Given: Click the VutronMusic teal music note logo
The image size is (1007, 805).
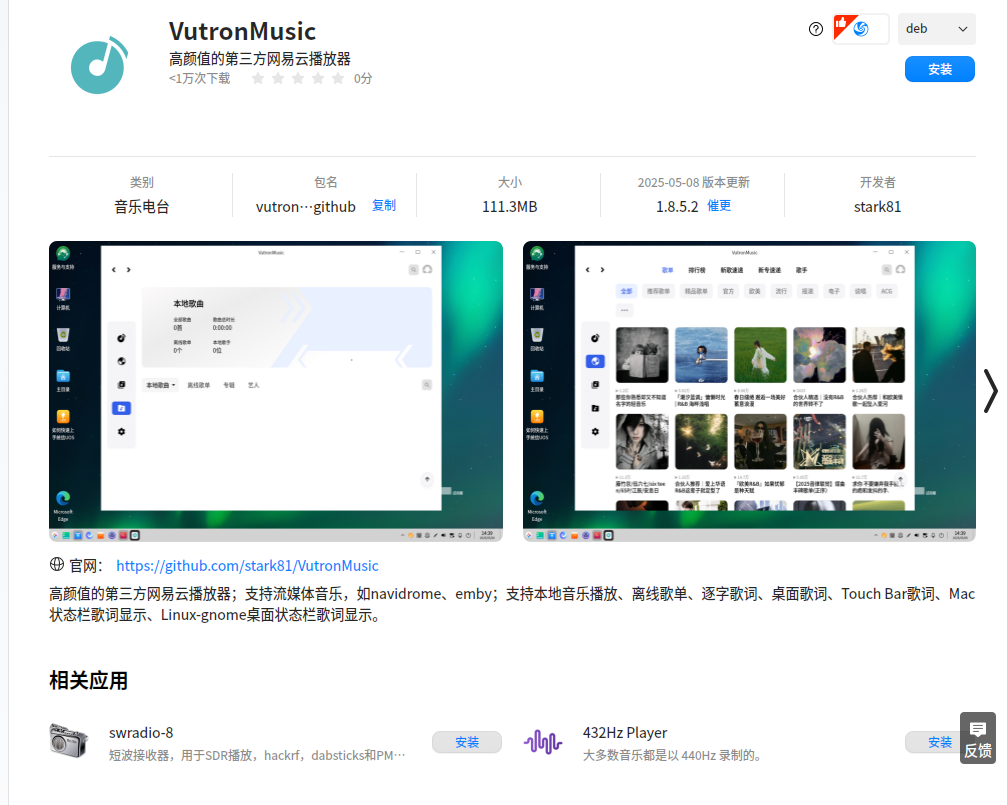Looking at the screenshot, I should coord(100,65).
